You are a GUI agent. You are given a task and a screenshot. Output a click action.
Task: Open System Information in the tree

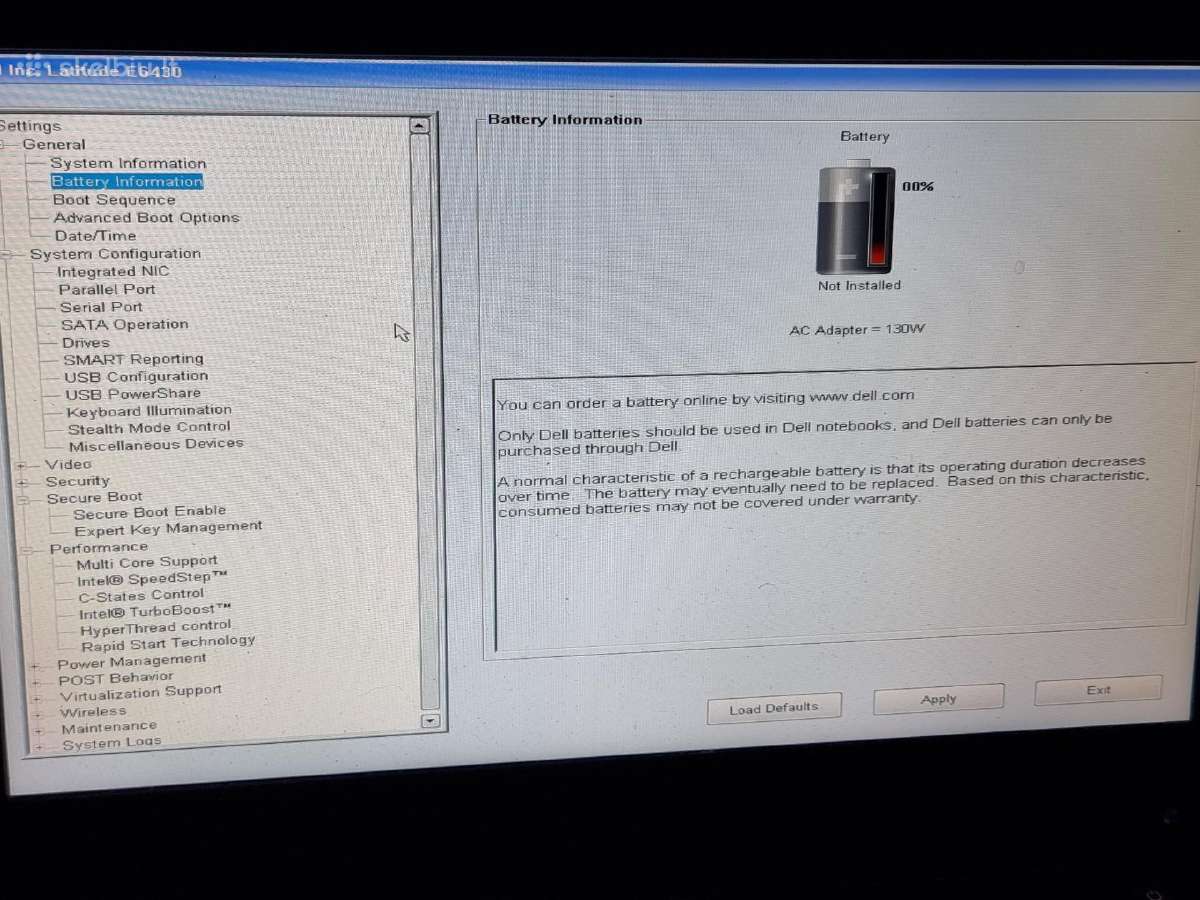(128, 163)
